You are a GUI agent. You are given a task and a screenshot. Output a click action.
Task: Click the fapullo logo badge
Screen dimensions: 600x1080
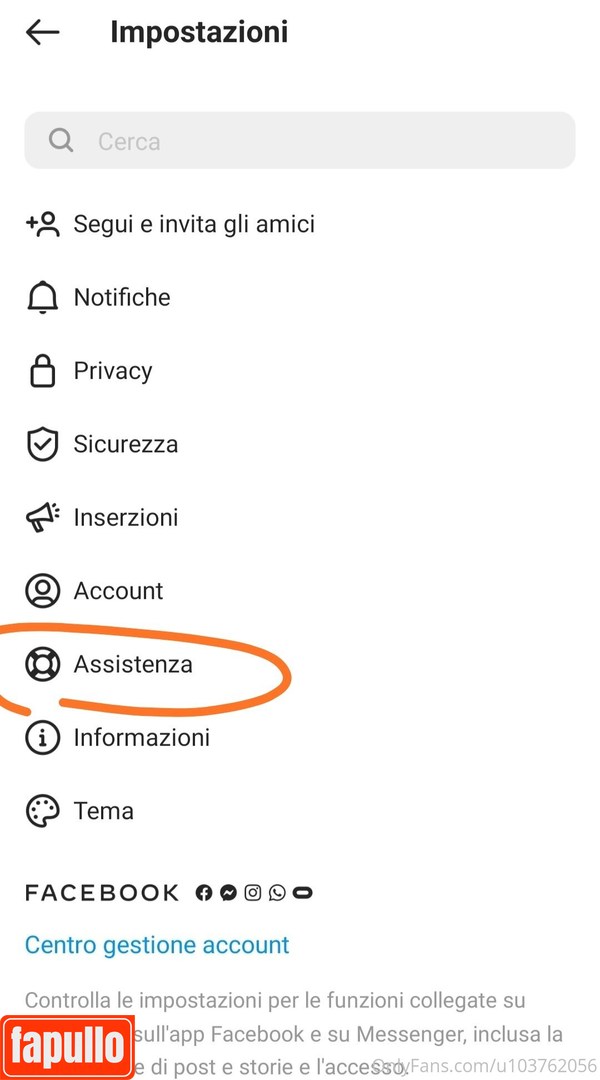(x=67, y=1047)
